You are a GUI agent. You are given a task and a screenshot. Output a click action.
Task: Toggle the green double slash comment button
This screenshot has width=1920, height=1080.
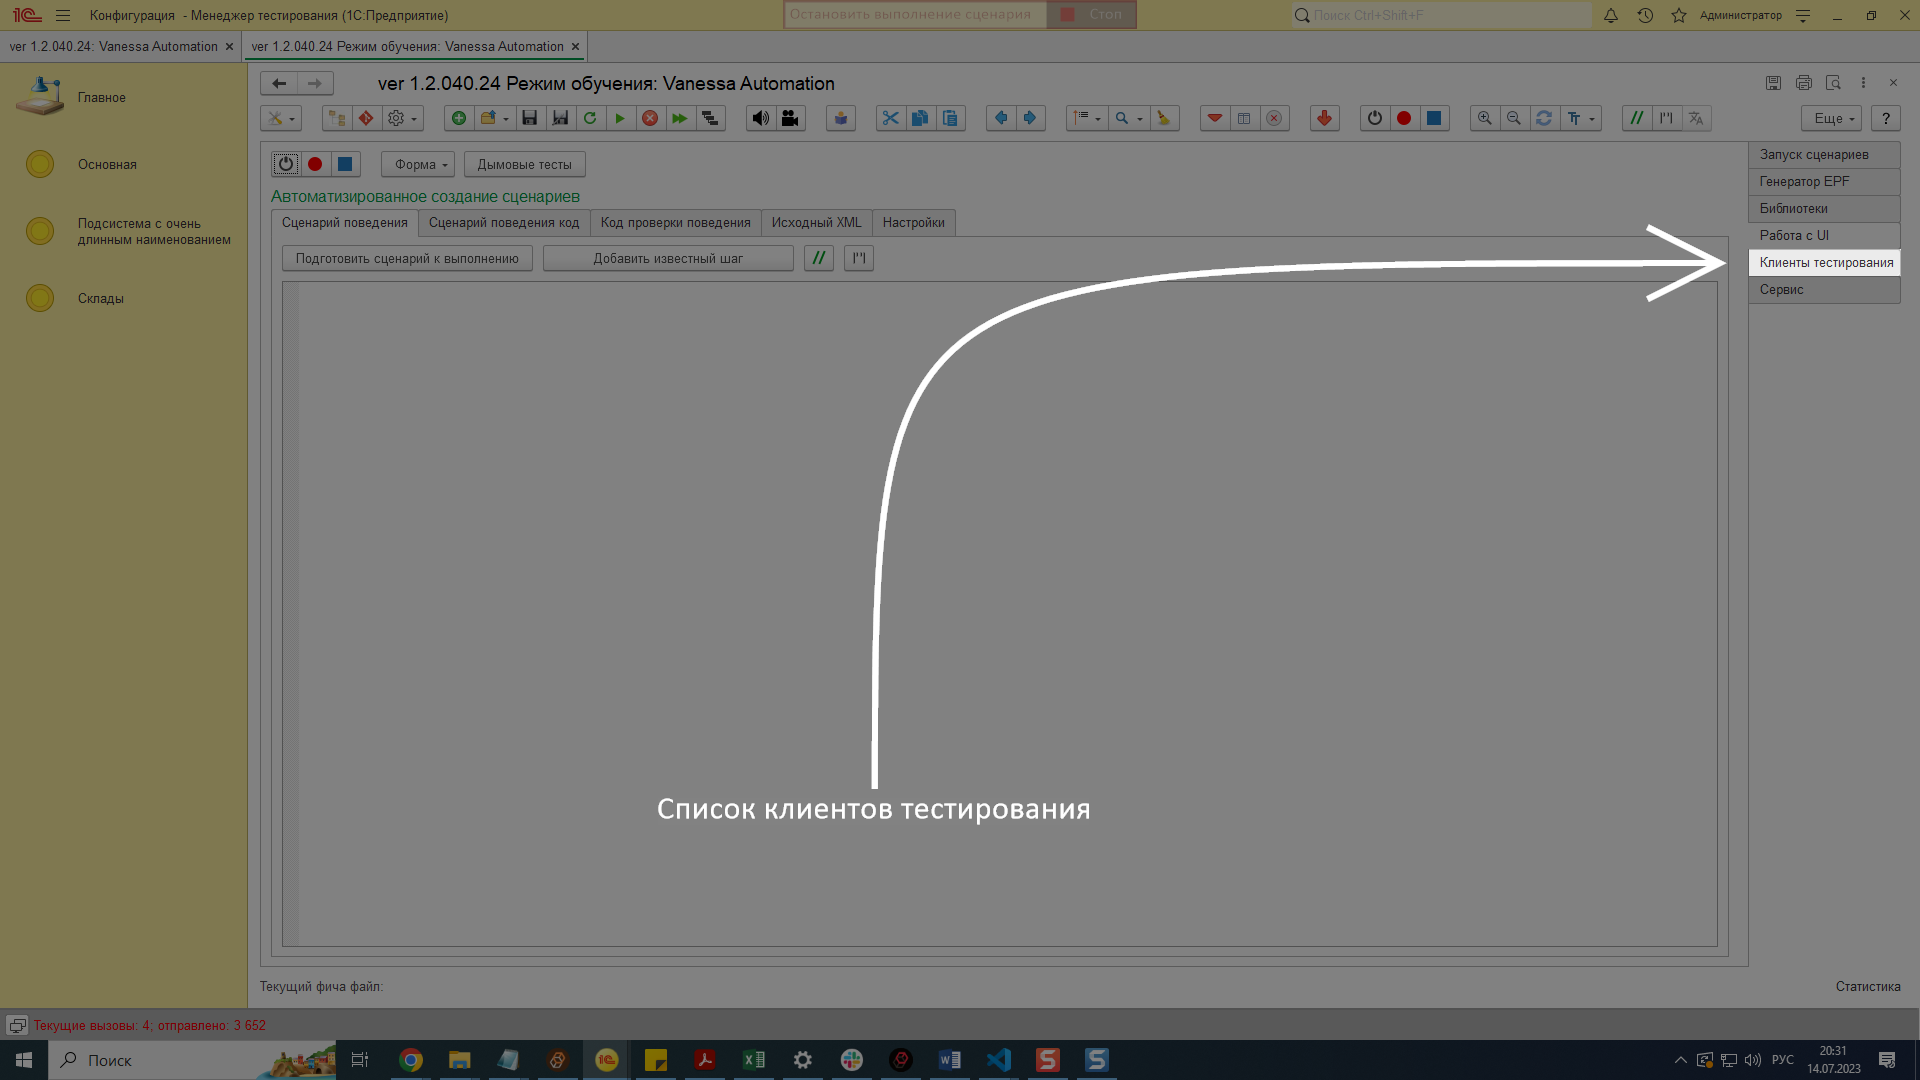click(x=818, y=258)
